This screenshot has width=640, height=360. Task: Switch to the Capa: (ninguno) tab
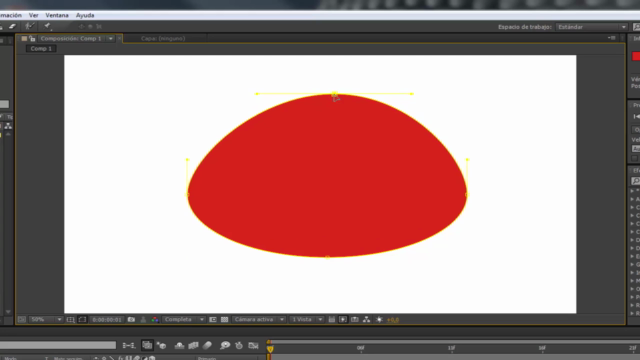163,38
